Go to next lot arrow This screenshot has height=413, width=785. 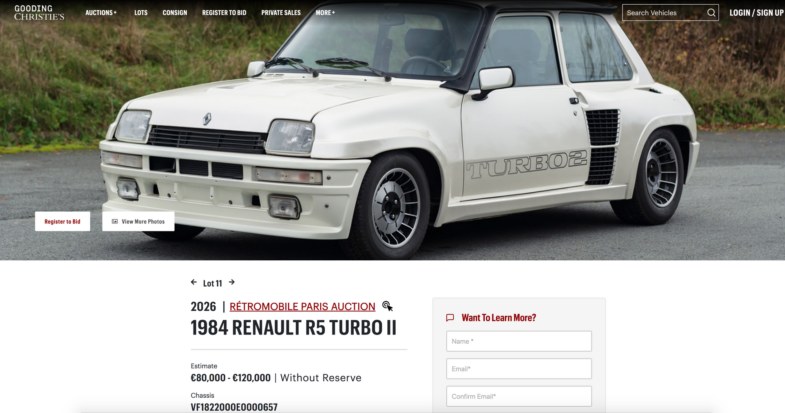pos(232,282)
